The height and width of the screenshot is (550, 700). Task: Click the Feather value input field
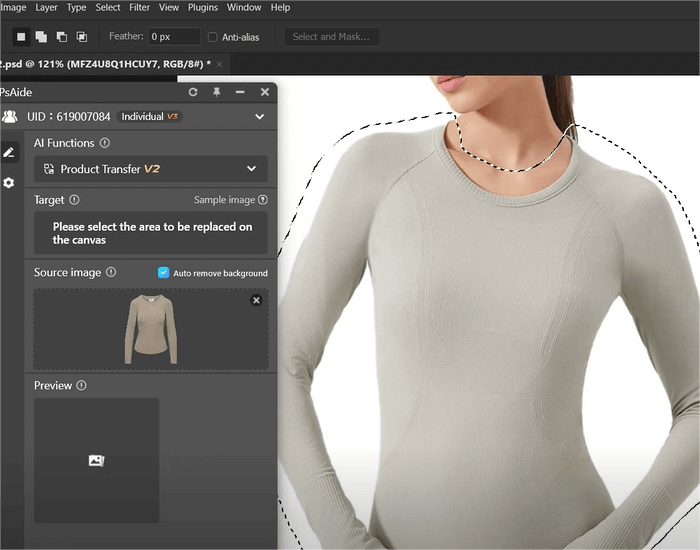pos(175,37)
